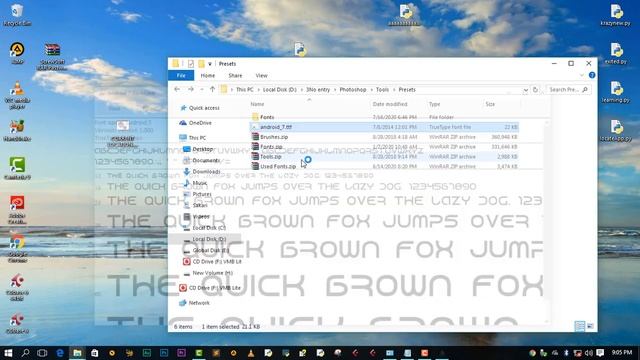Open Recycle Bin desktop icon

(17, 15)
